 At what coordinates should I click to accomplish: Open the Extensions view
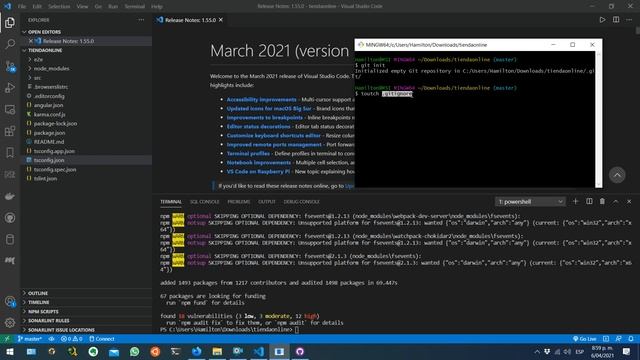click(10, 131)
